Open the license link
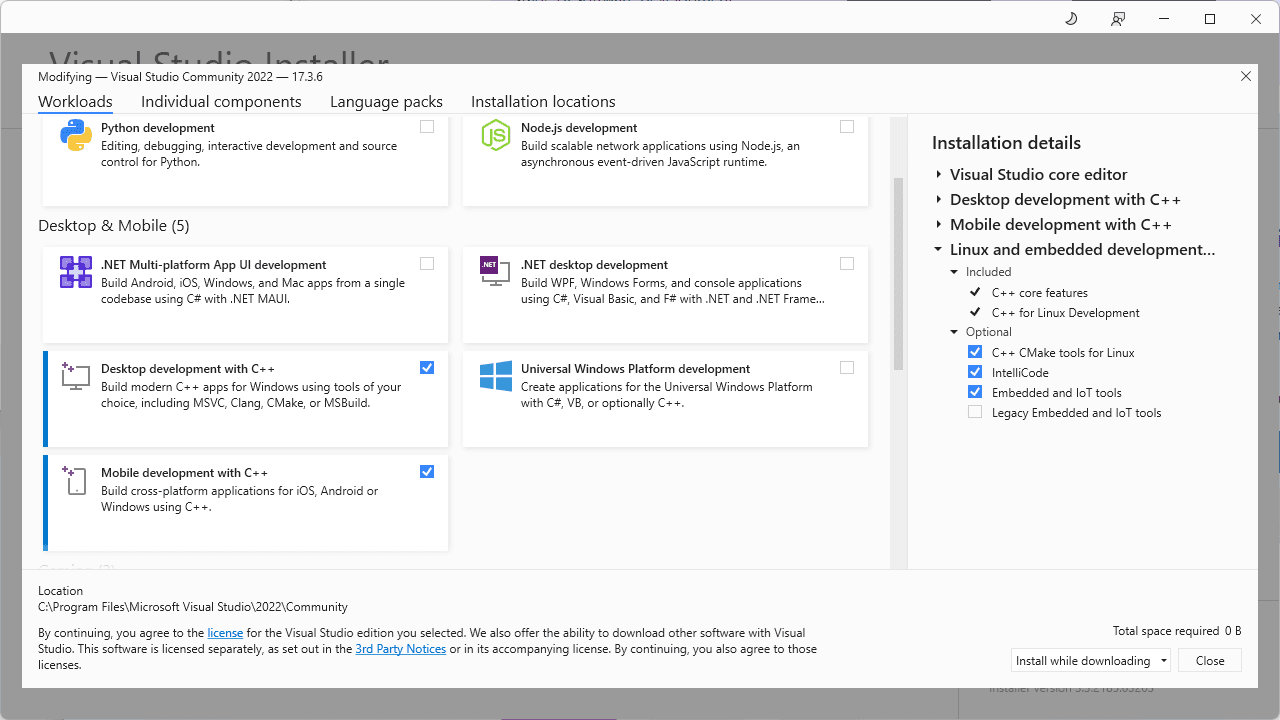The height and width of the screenshot is (720, 1280). pos(225,633)
